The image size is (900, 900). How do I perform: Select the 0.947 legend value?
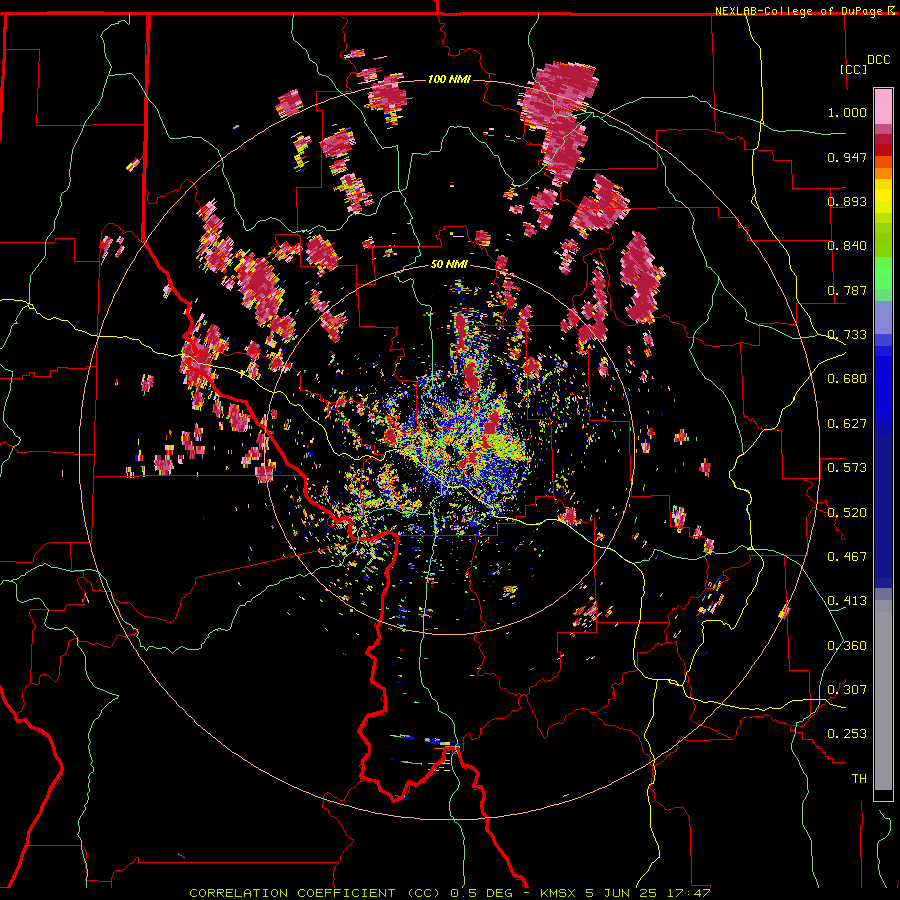847,157
